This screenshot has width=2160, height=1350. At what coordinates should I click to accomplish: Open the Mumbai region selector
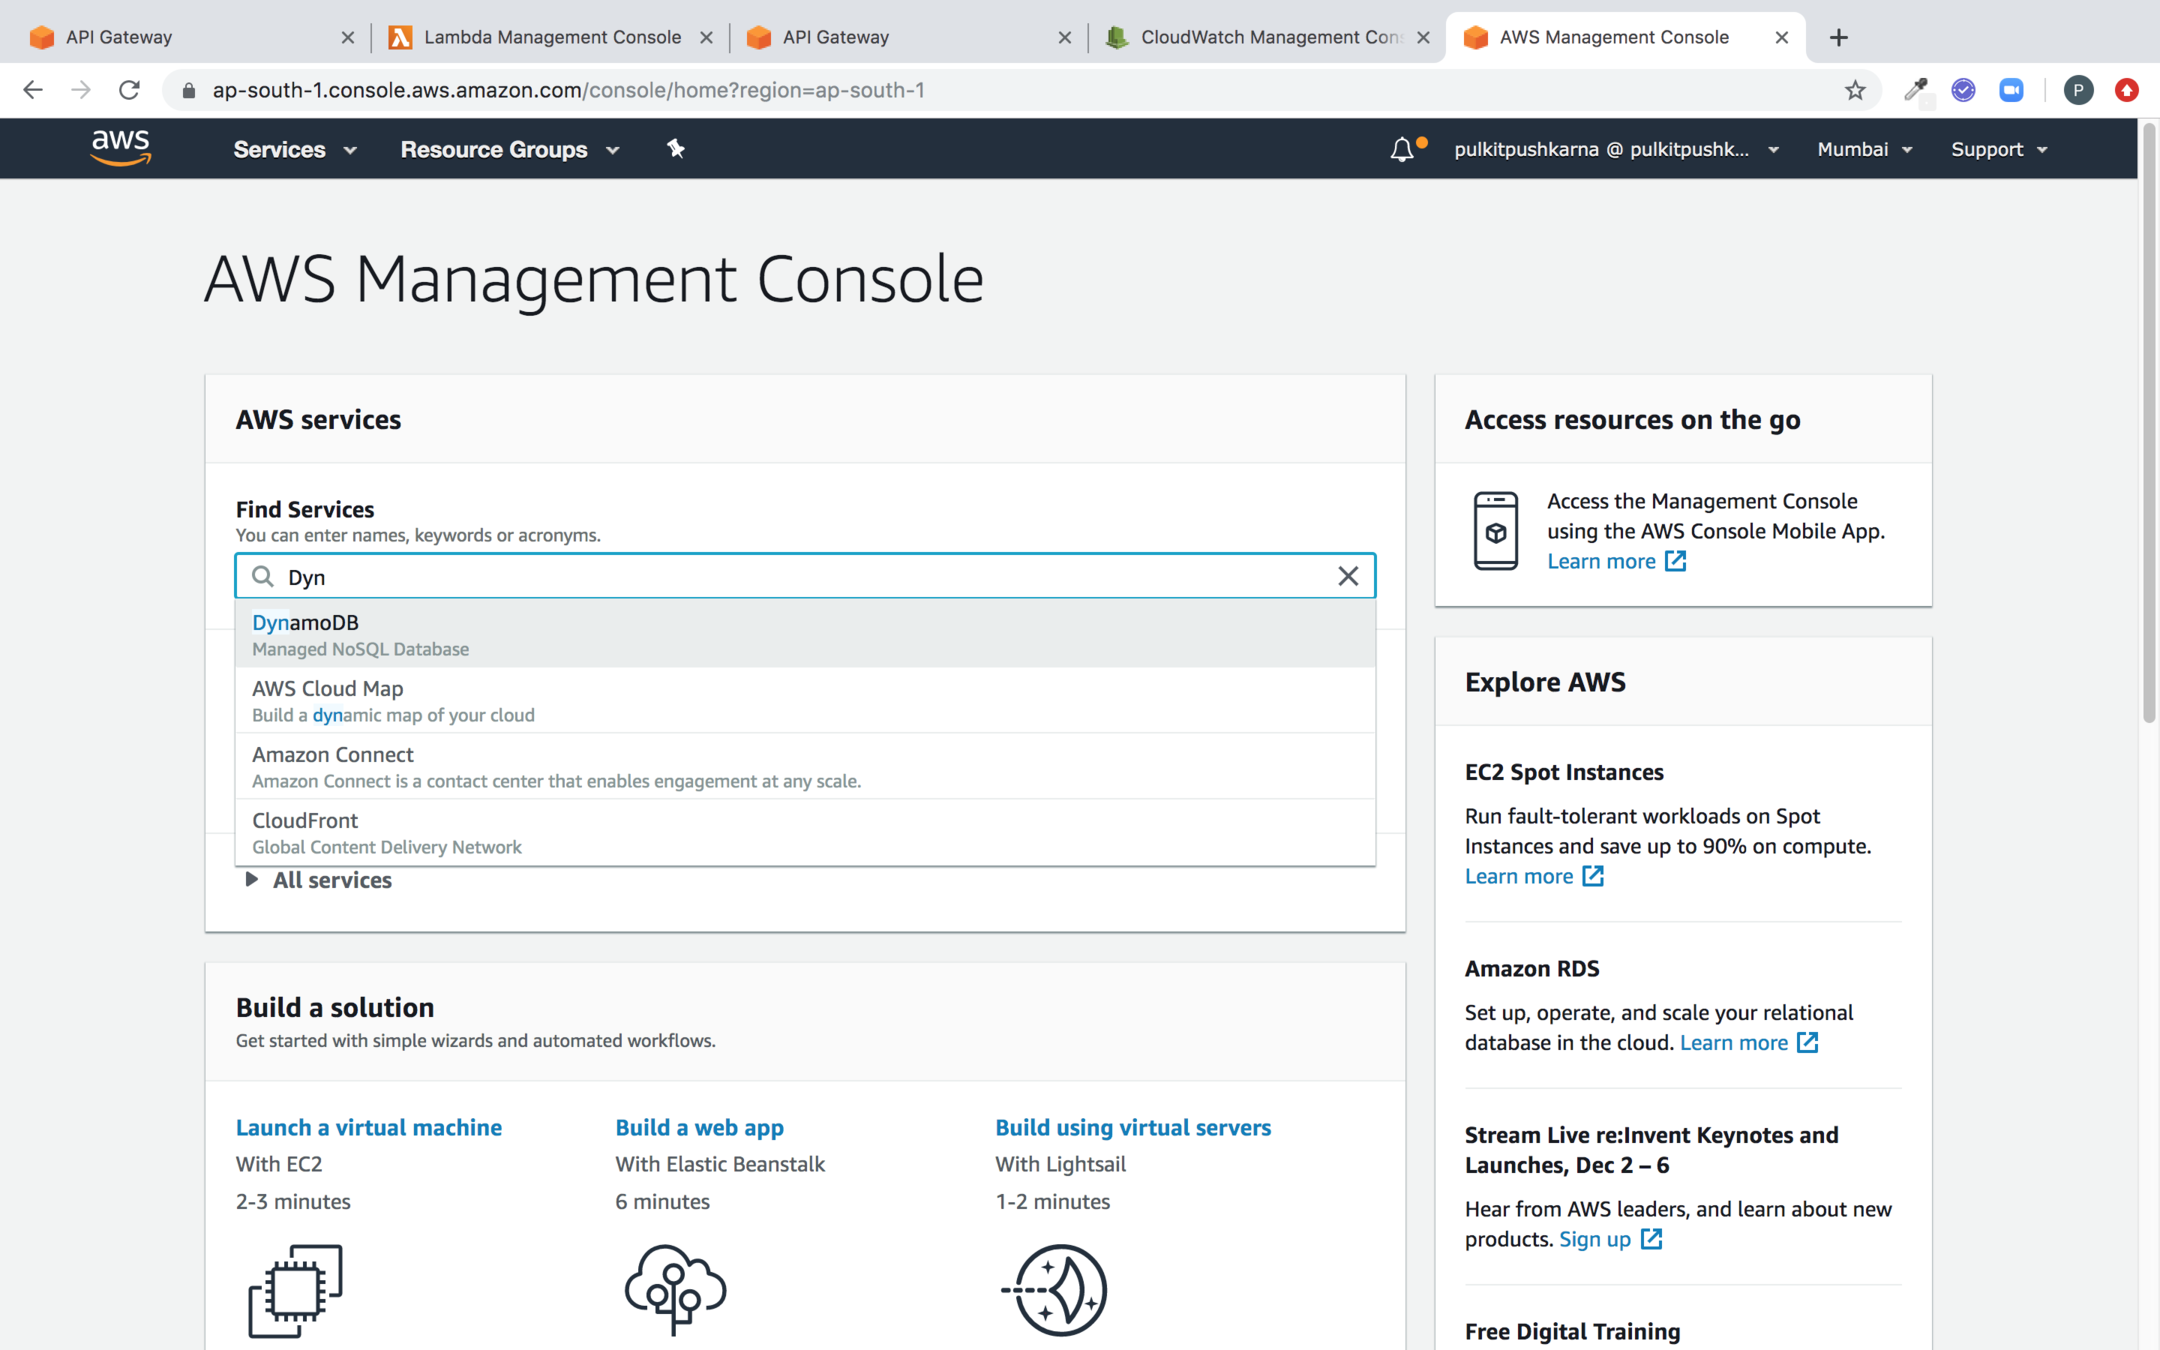tap(1864, 149)
